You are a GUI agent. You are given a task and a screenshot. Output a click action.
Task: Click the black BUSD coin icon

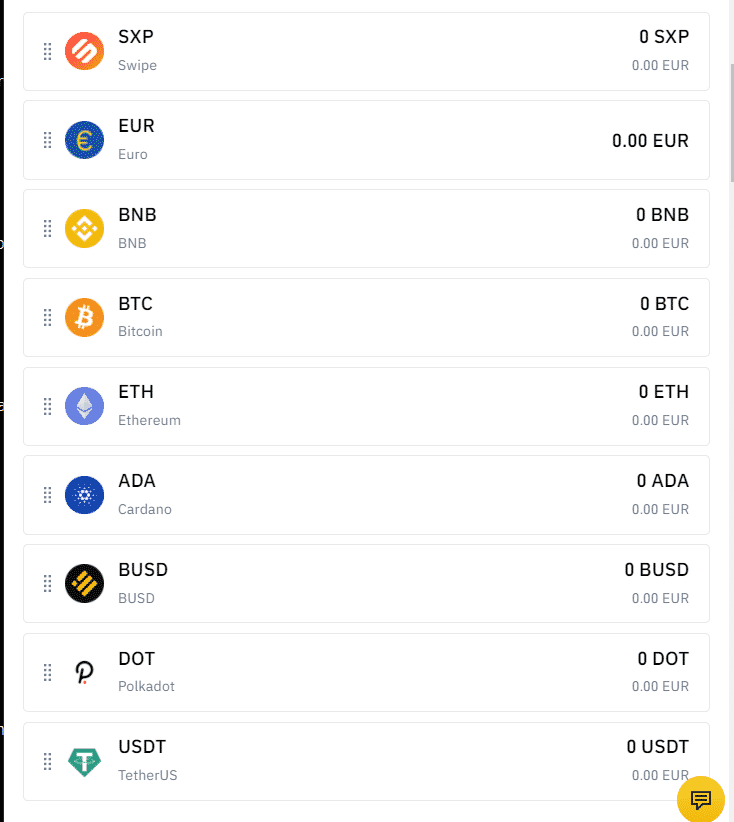(84, 583)
